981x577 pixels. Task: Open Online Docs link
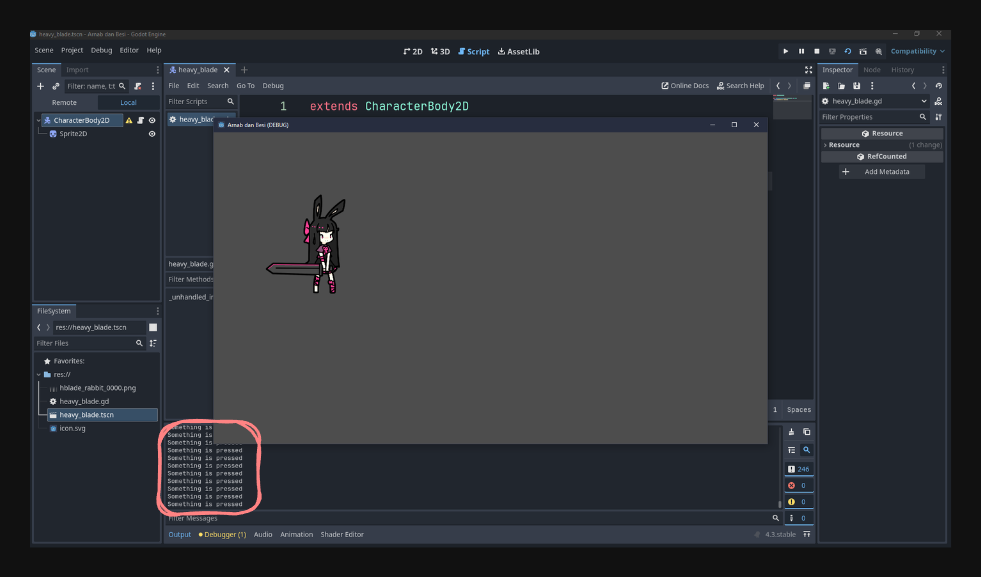(x=685, y=86)
